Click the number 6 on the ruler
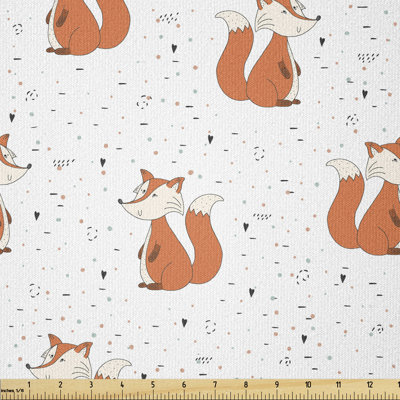The image size is (400, 400). tap(184, 385)
